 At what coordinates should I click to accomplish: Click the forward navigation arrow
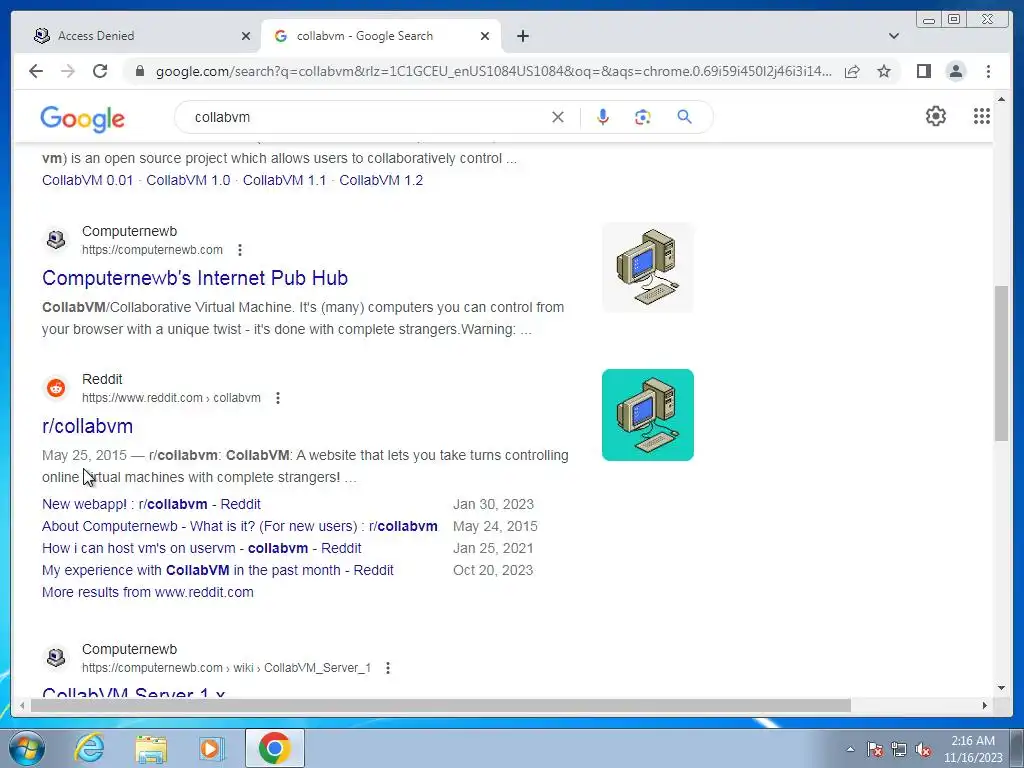click(68, 71)
